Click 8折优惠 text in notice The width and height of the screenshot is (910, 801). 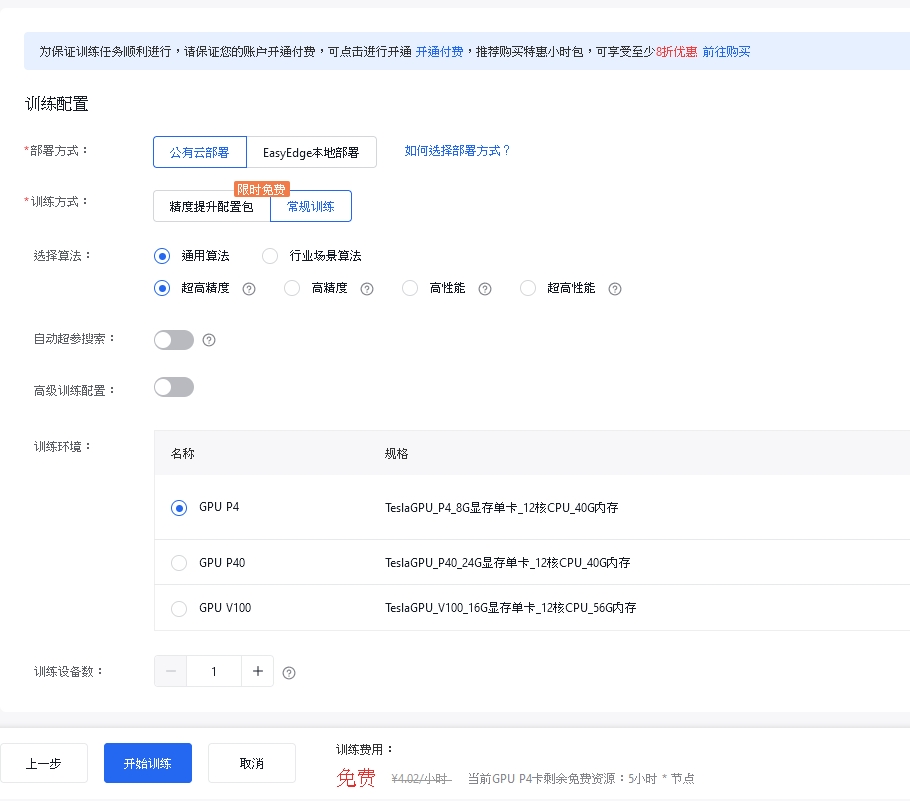676,52
